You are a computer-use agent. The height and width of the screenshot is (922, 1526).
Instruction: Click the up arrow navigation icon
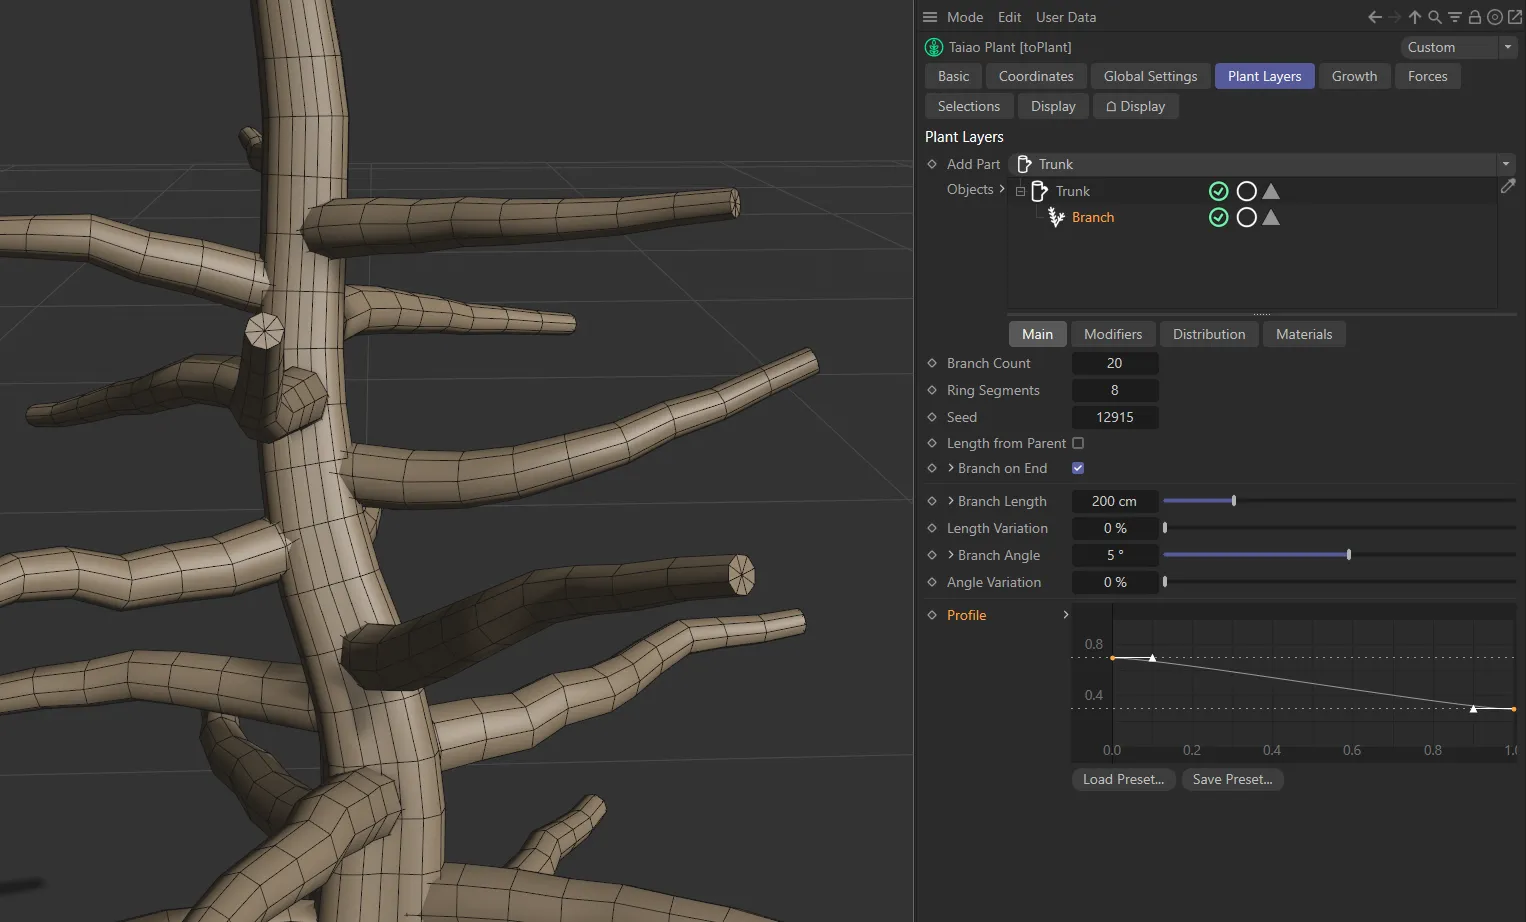(x=1415, y=17)
